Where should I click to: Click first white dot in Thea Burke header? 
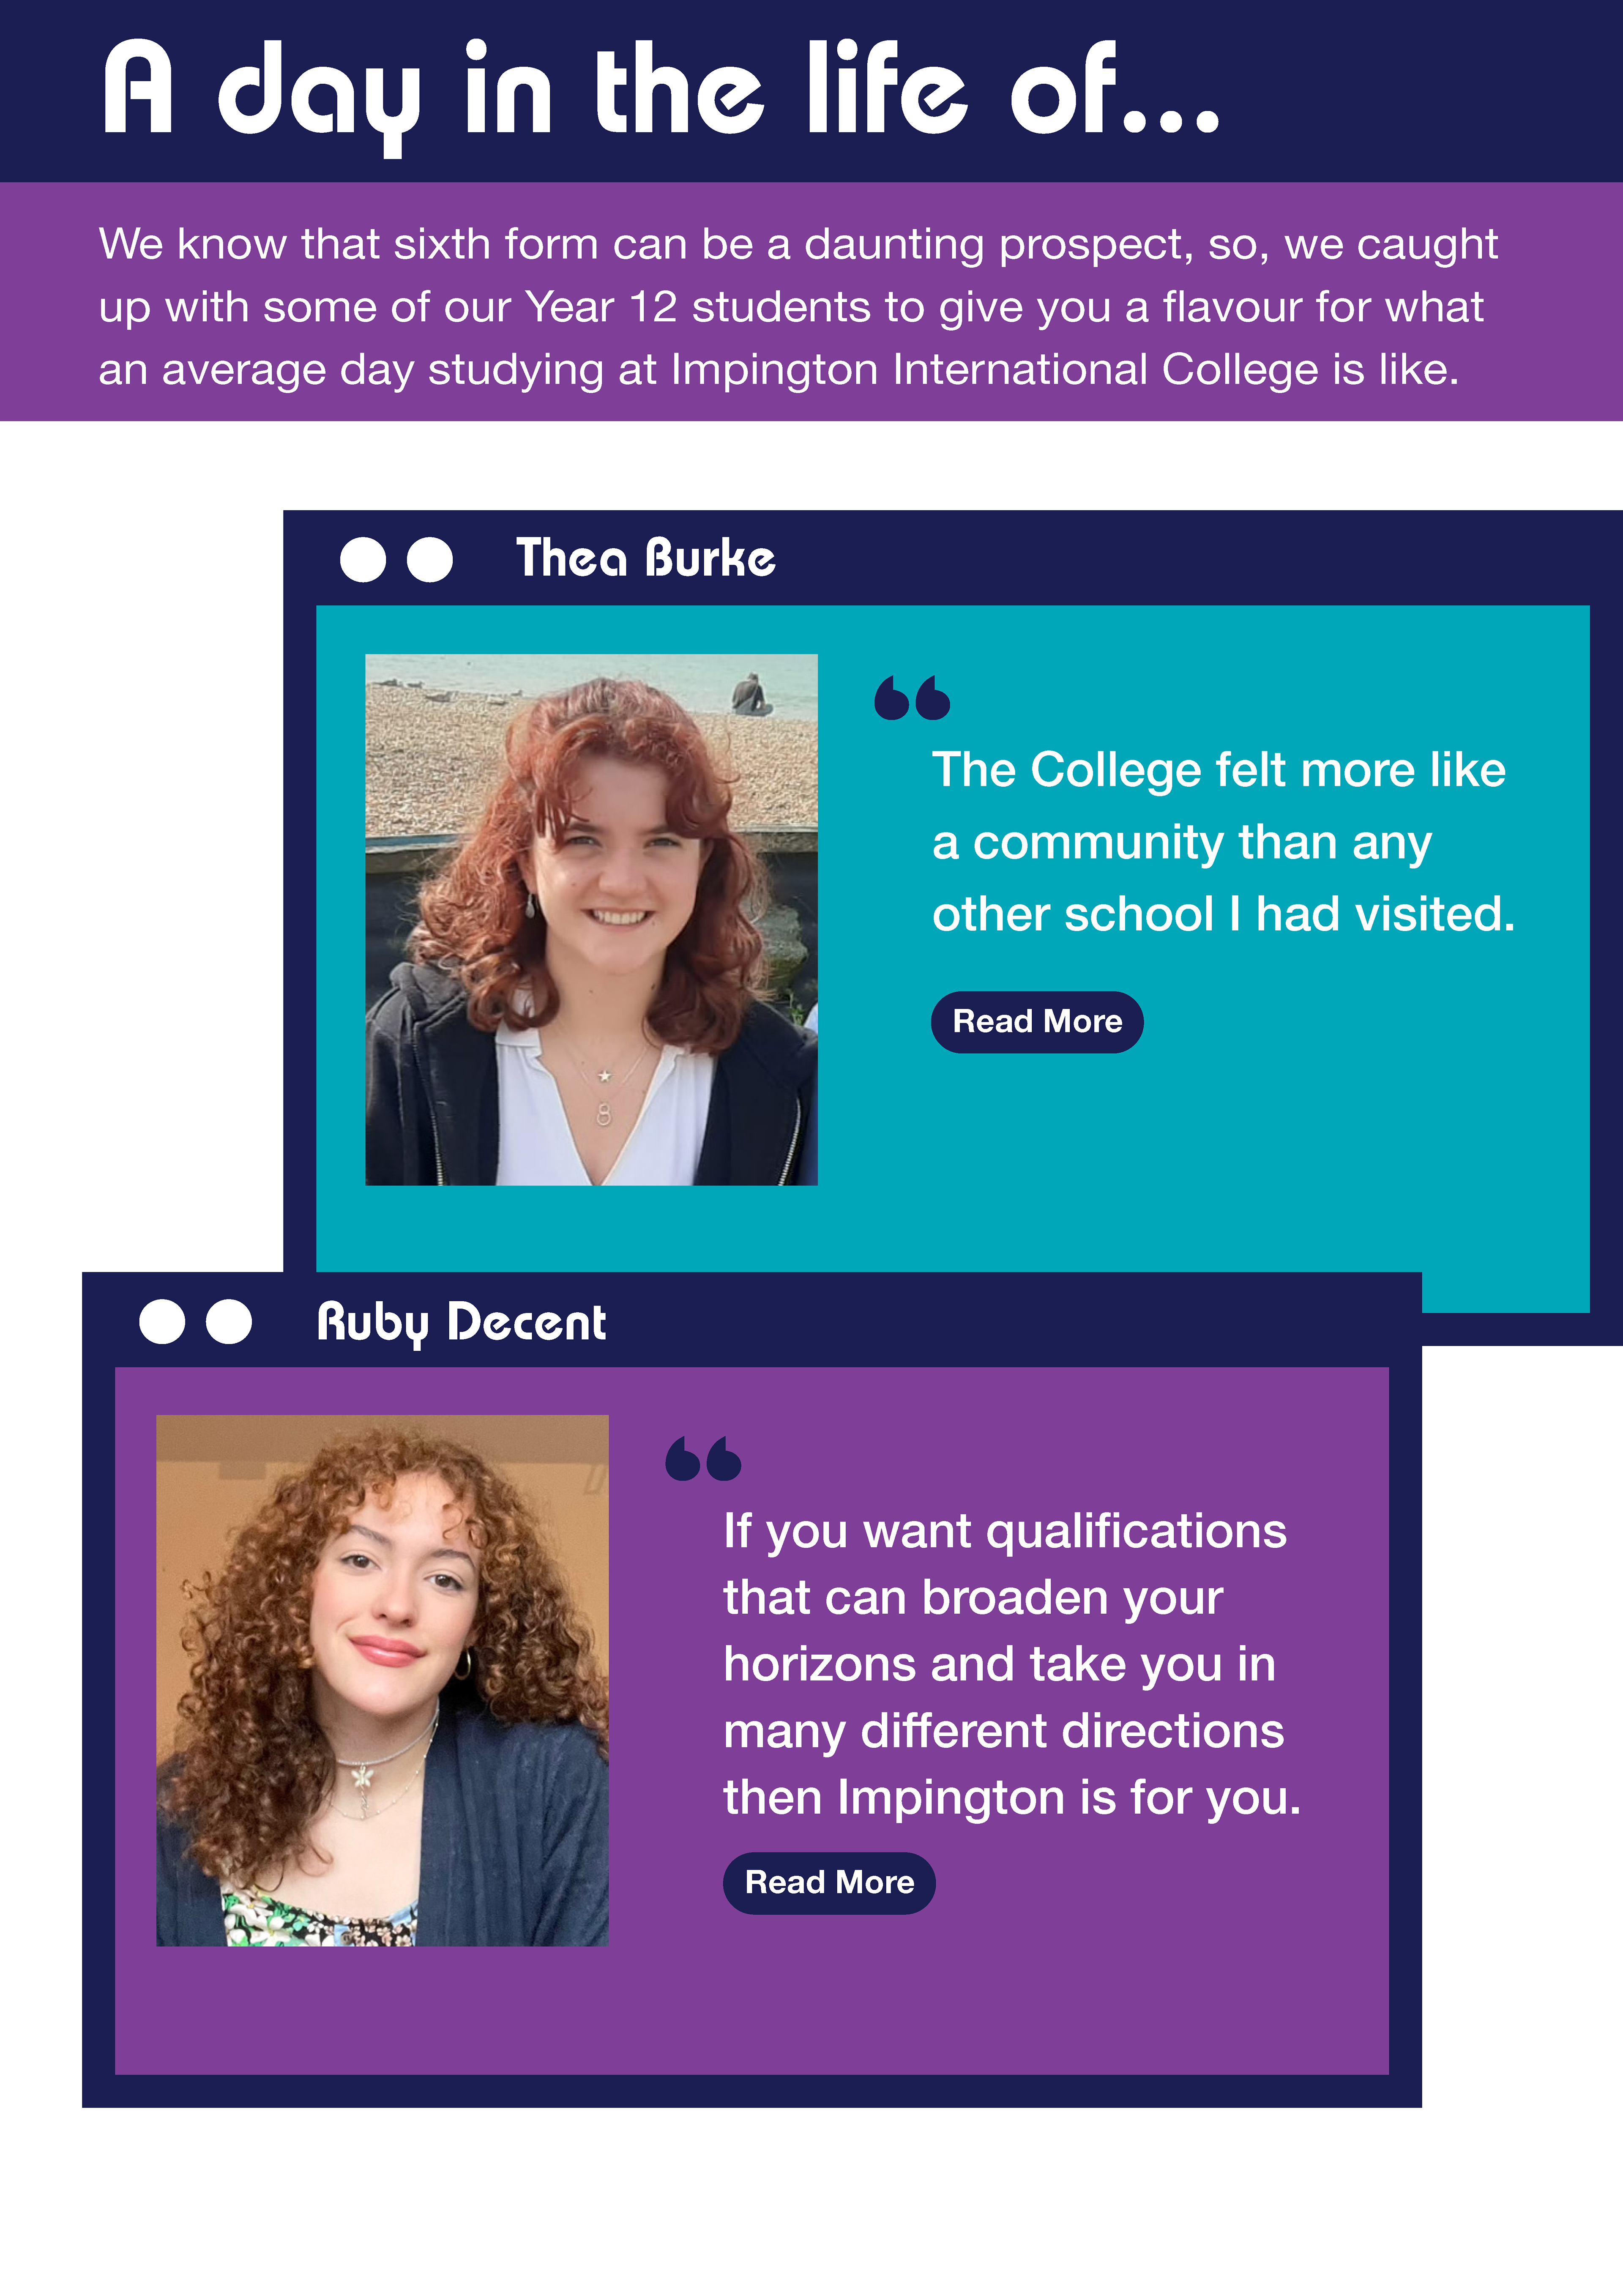363,559
